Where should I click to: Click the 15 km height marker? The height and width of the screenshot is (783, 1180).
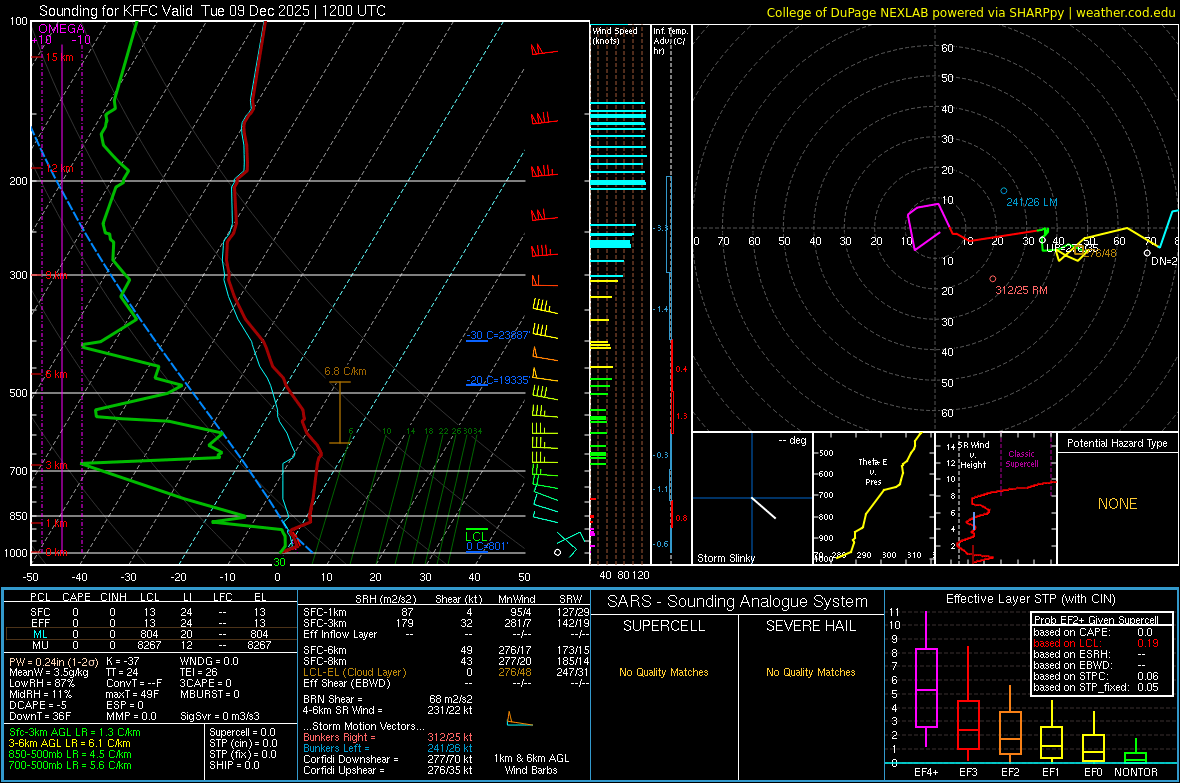click(57, 57)
